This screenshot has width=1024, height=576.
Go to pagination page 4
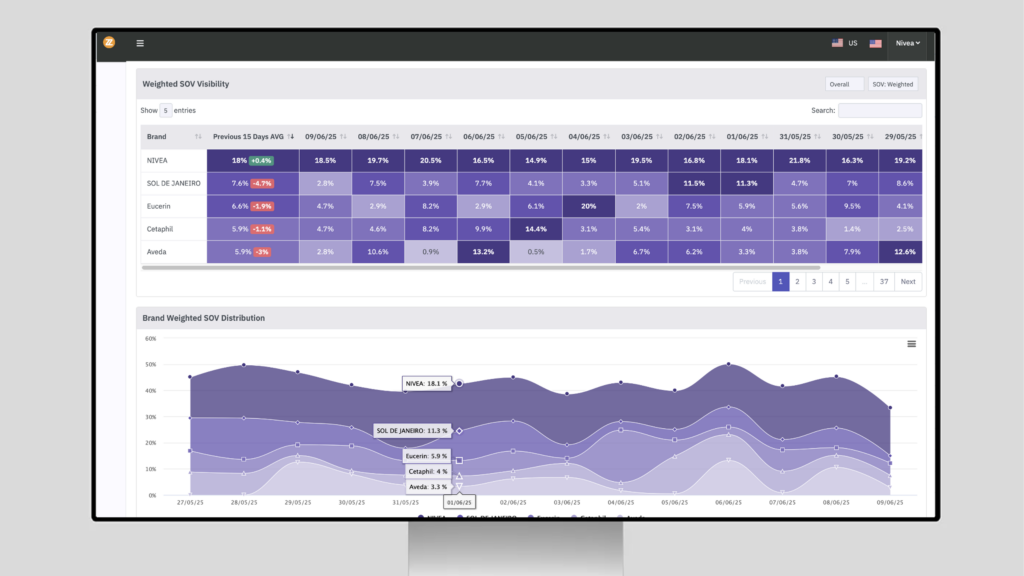831,281
